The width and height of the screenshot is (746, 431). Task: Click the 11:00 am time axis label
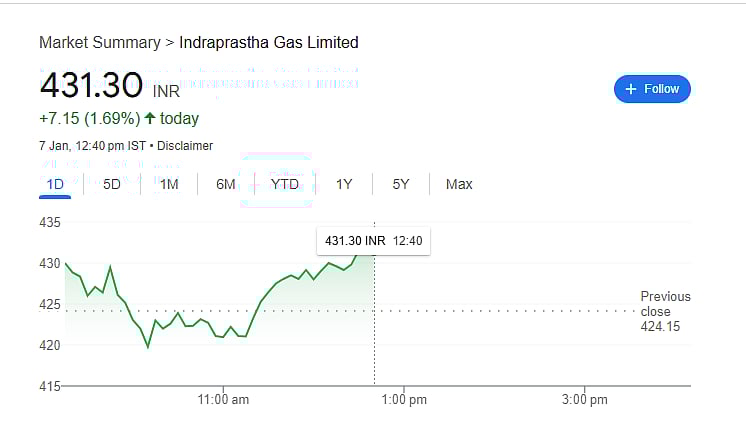click(224, 400)
